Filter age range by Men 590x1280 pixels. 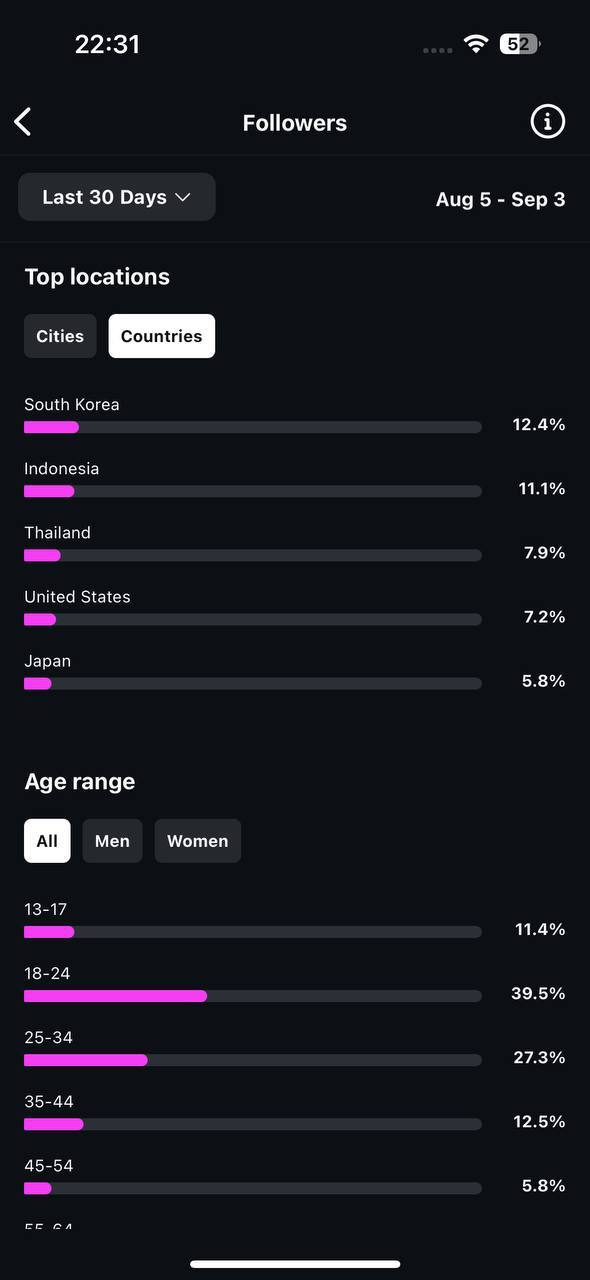(x=112, y=841)
